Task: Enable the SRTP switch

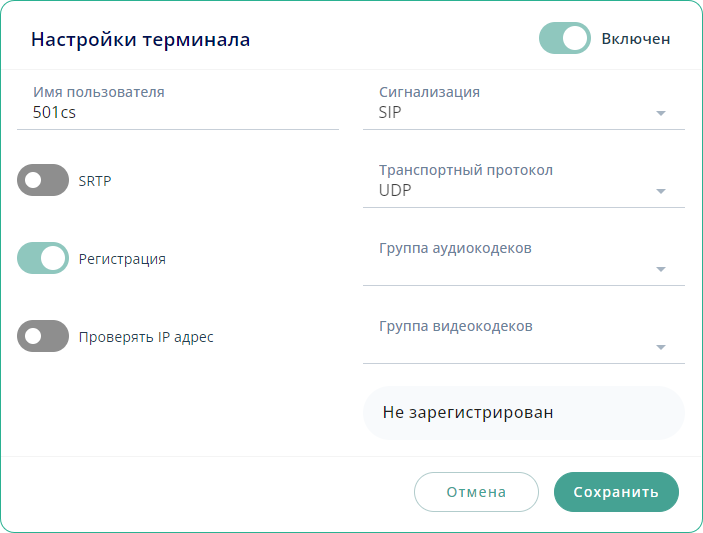Action: [43, 180]
